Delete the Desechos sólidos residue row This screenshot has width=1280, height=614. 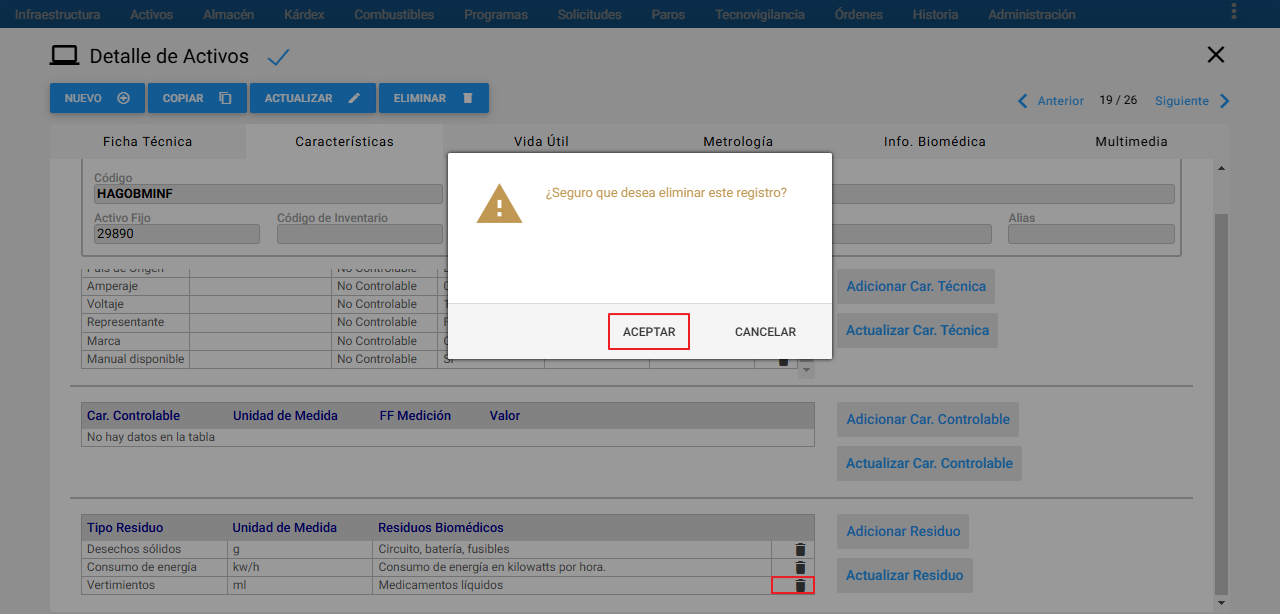point(800,549)
